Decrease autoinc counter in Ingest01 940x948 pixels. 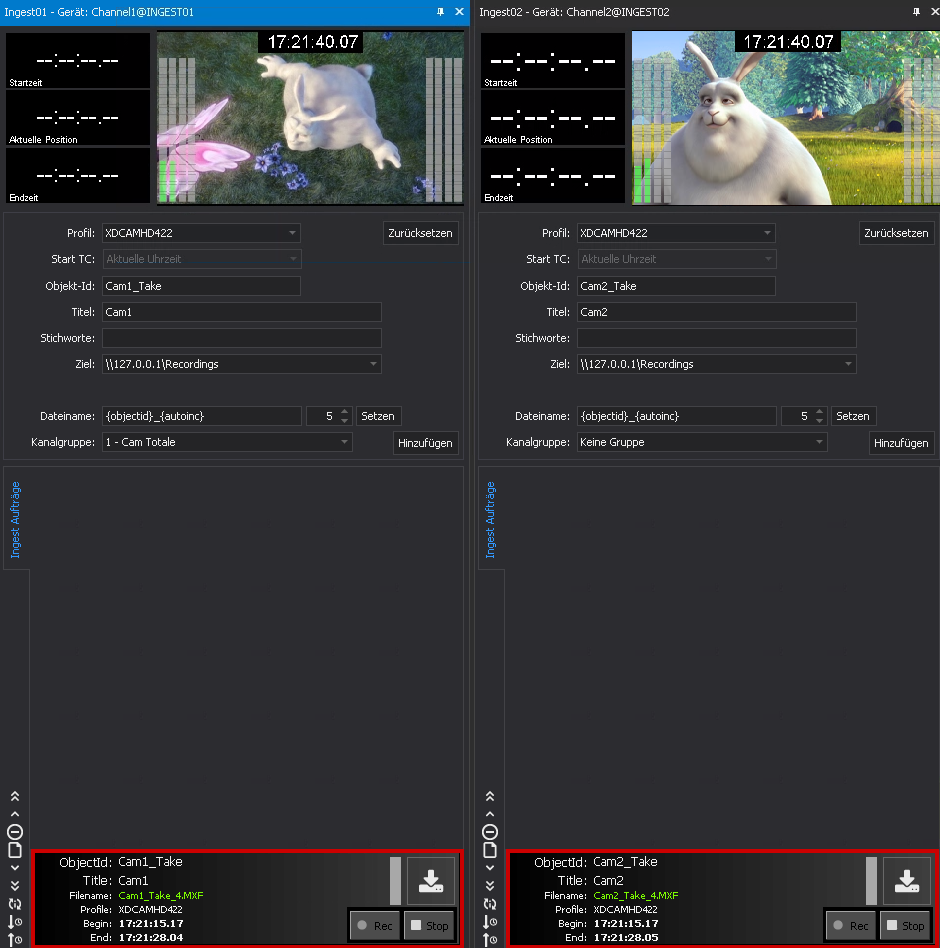(345, 421)
